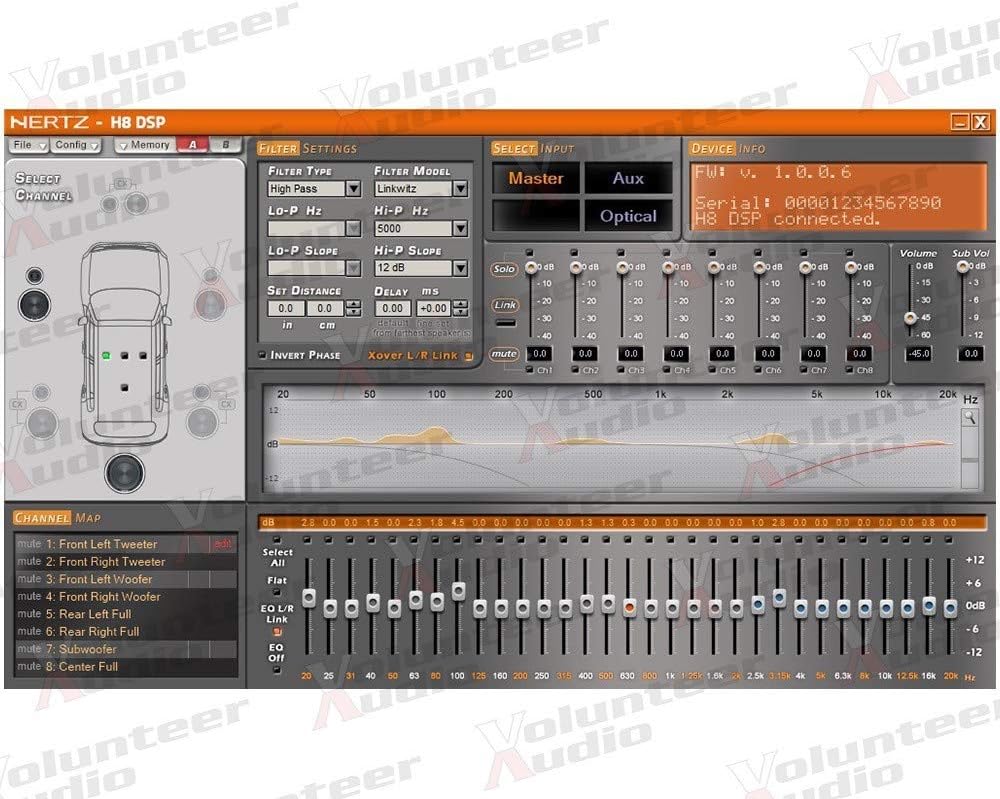Minimize the H8 DSP window
1000x799 pixels.
(x=959, y=122)
